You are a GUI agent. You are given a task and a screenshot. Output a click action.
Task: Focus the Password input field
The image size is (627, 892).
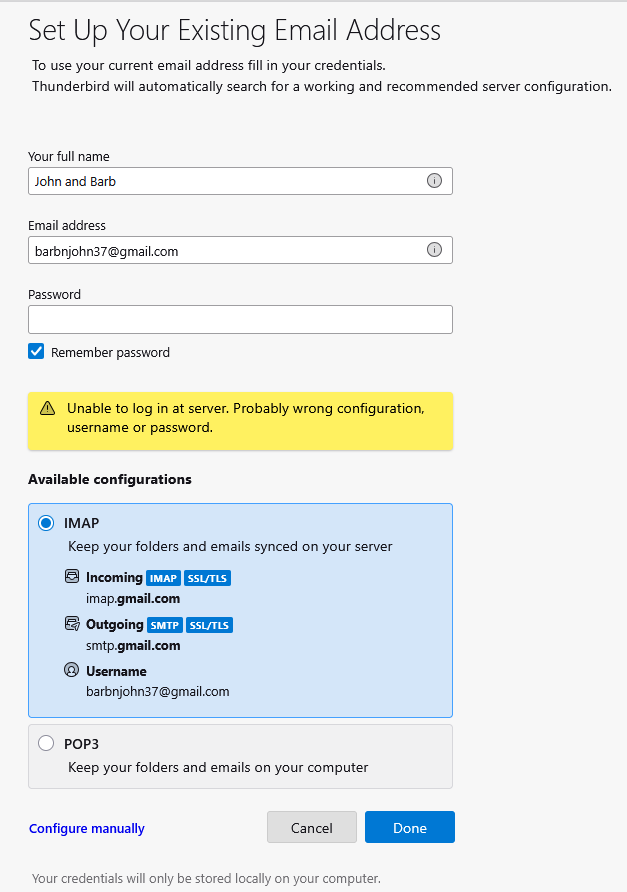click(x=240, y=319)
